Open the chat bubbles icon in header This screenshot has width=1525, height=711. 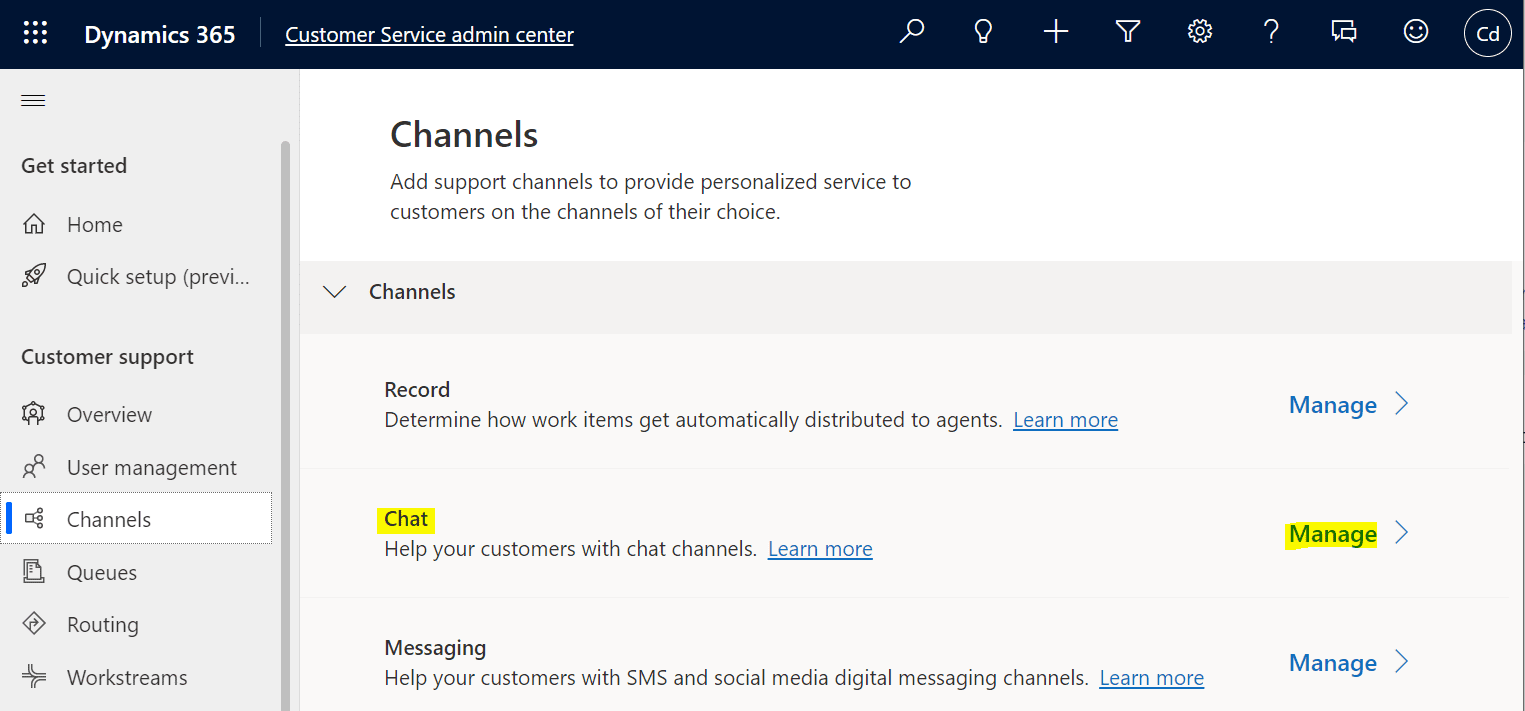pyautogui.click(x=1343, y=33)
